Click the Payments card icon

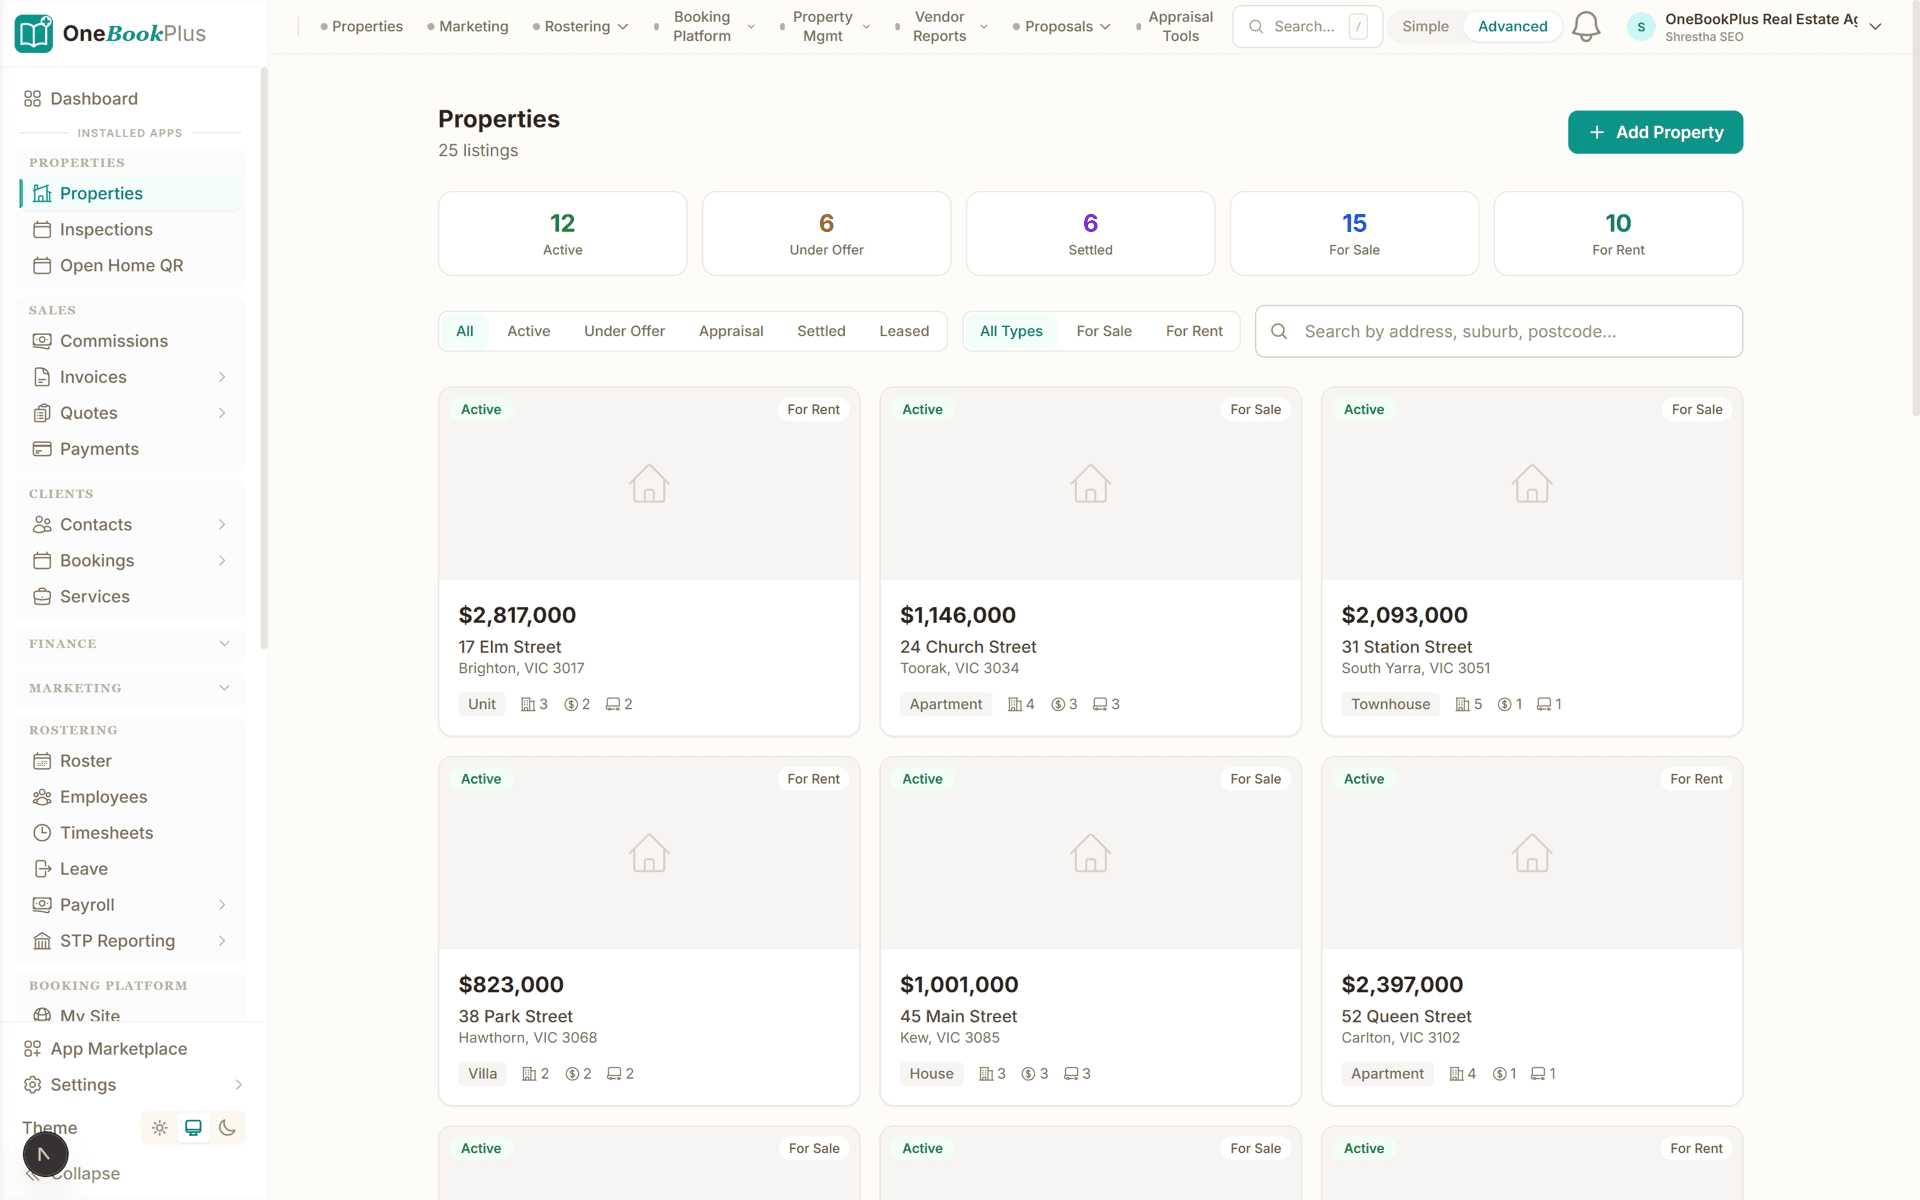[x=42, y=449]
